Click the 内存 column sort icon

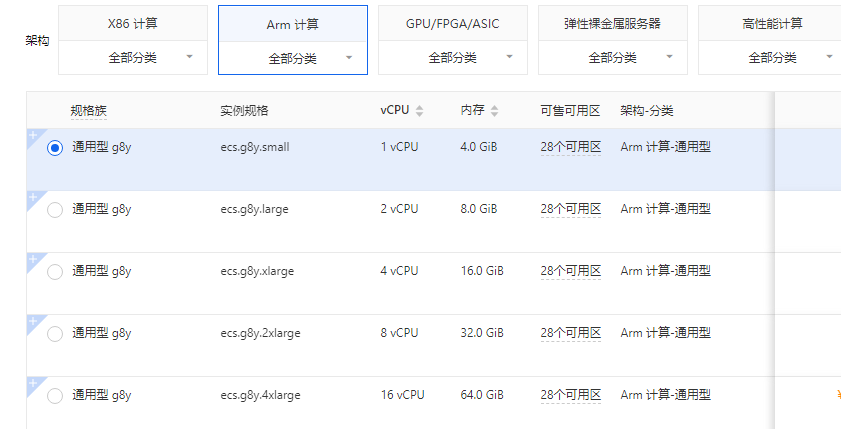(495, 111)
